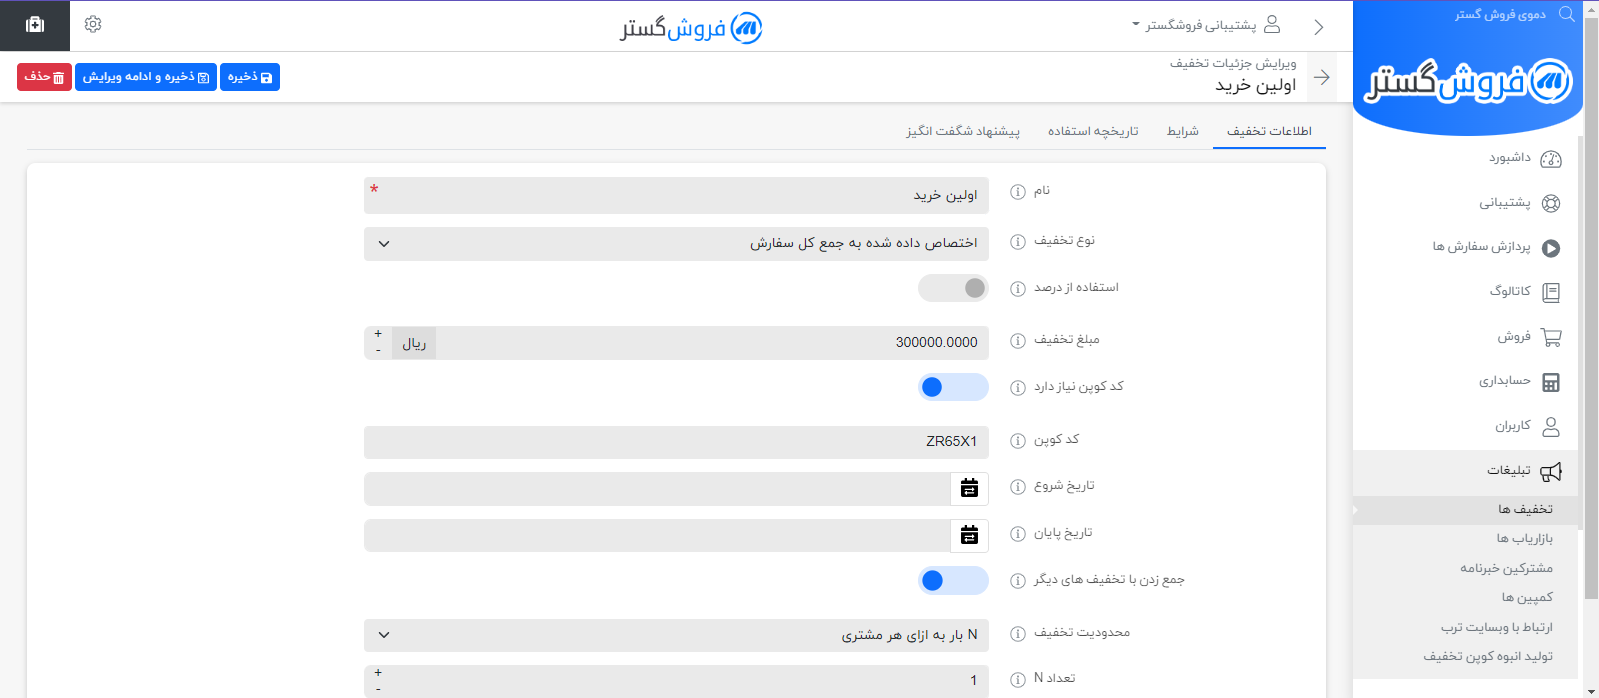Image resolution: width=1599 pixels, height=698 pixels.
Task: Open فروش shopping cart icon
Action: [1551, 337]
